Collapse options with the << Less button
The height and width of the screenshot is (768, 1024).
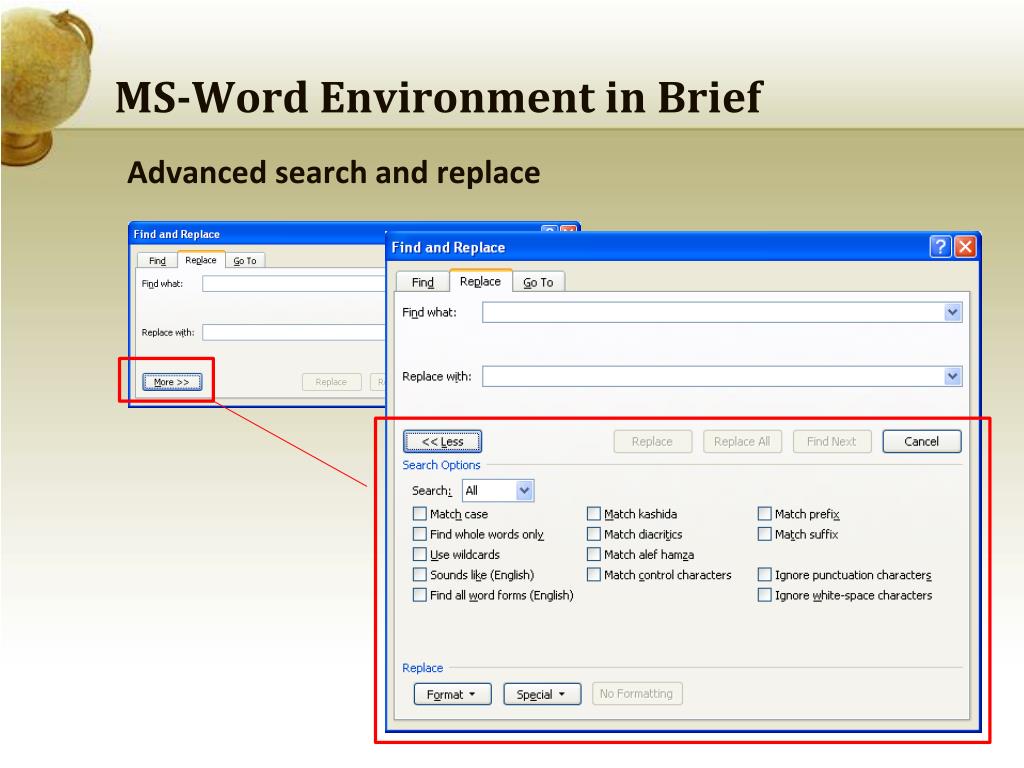point(443,441)
